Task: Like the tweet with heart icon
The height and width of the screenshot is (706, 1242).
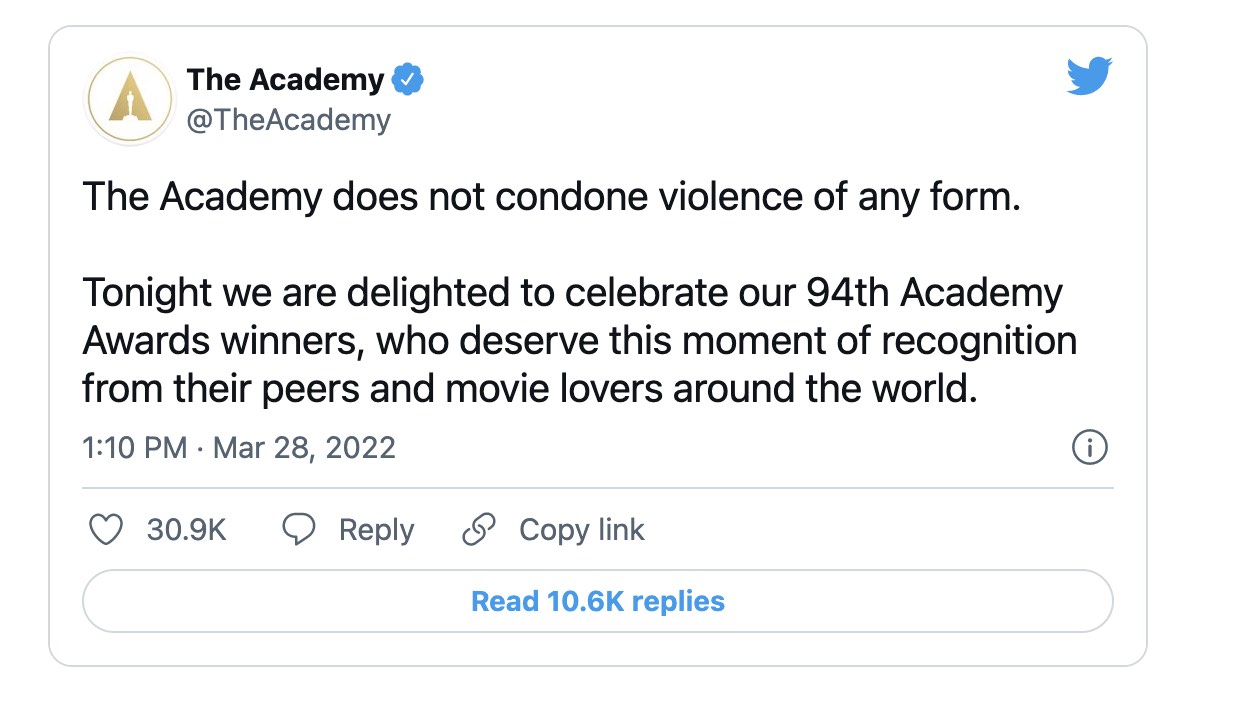Action: [106, 530]
